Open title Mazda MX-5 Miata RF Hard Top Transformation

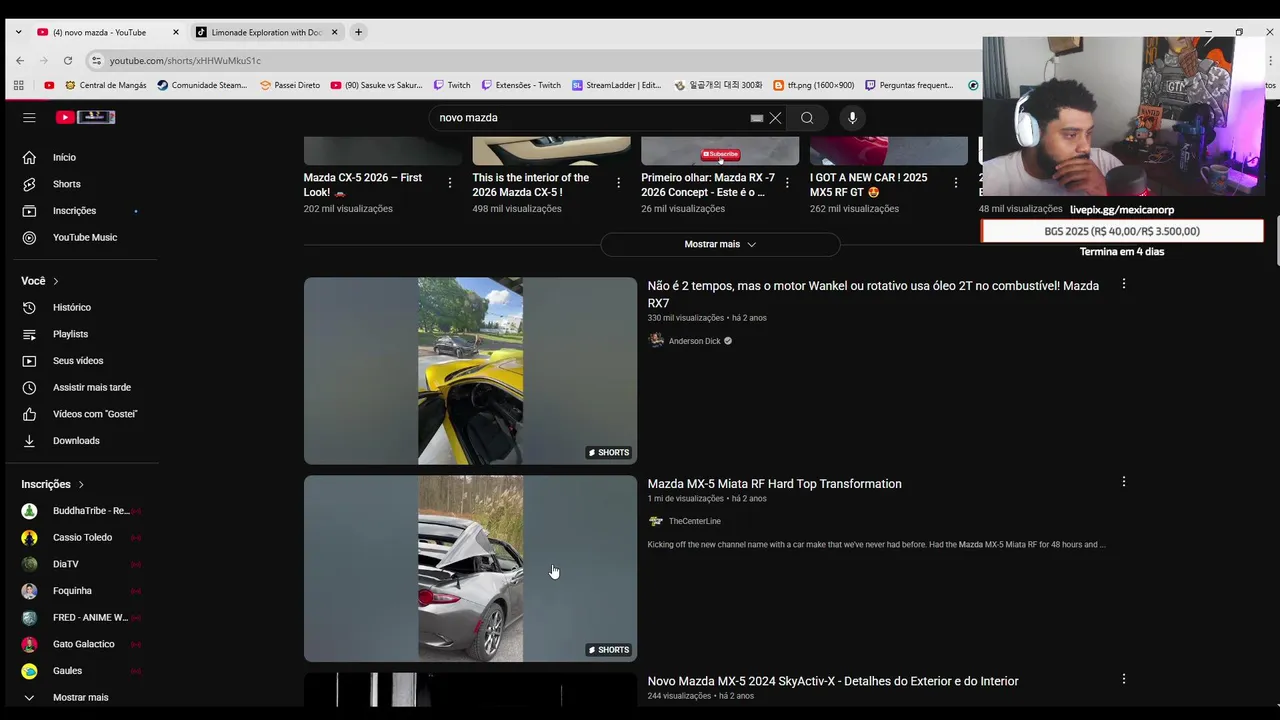(774, 484)
